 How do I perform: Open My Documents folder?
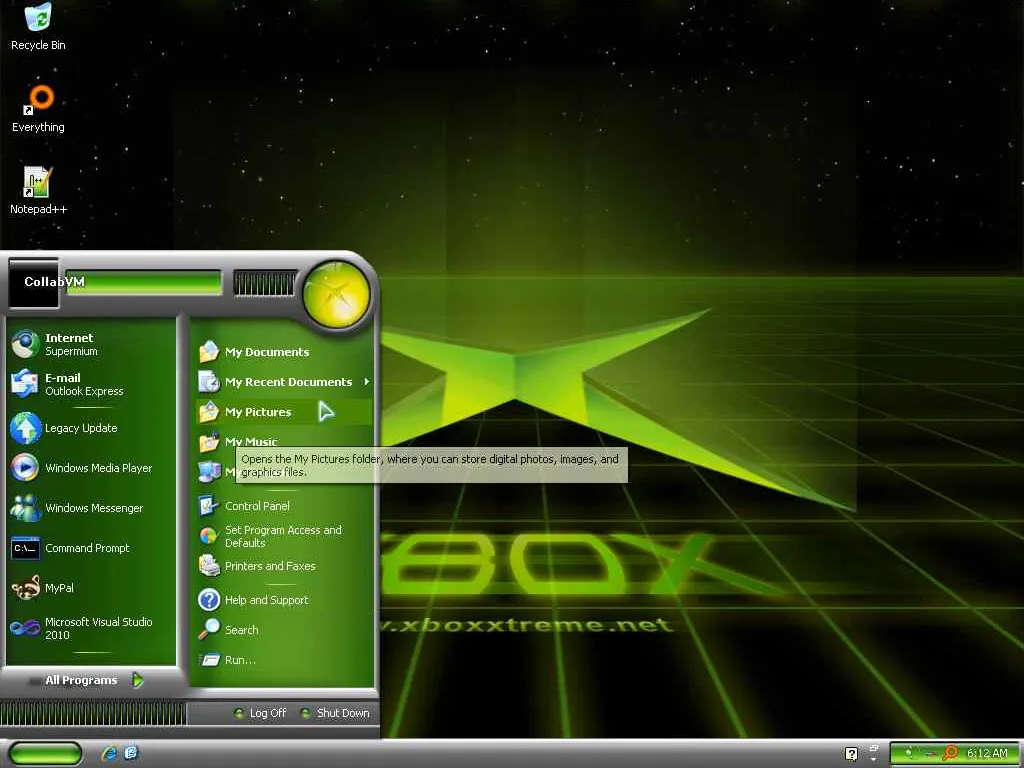283,352
